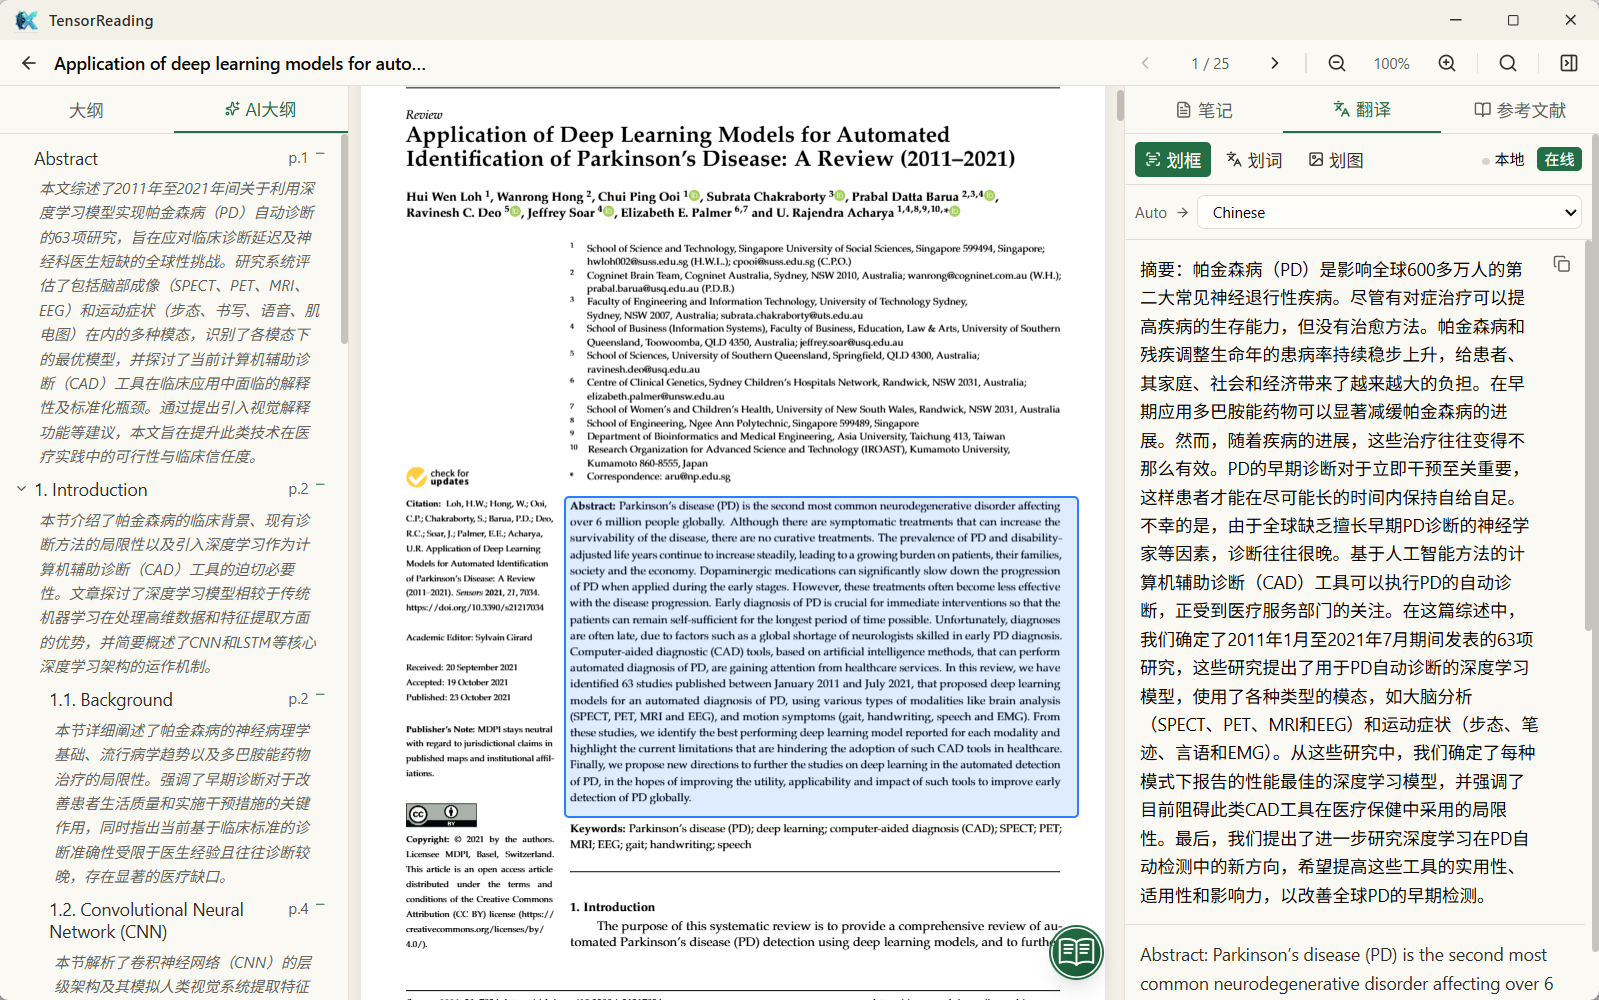Click the English source text under translation
Screen dimensions: 1599x1000
tap(1347, 969)
